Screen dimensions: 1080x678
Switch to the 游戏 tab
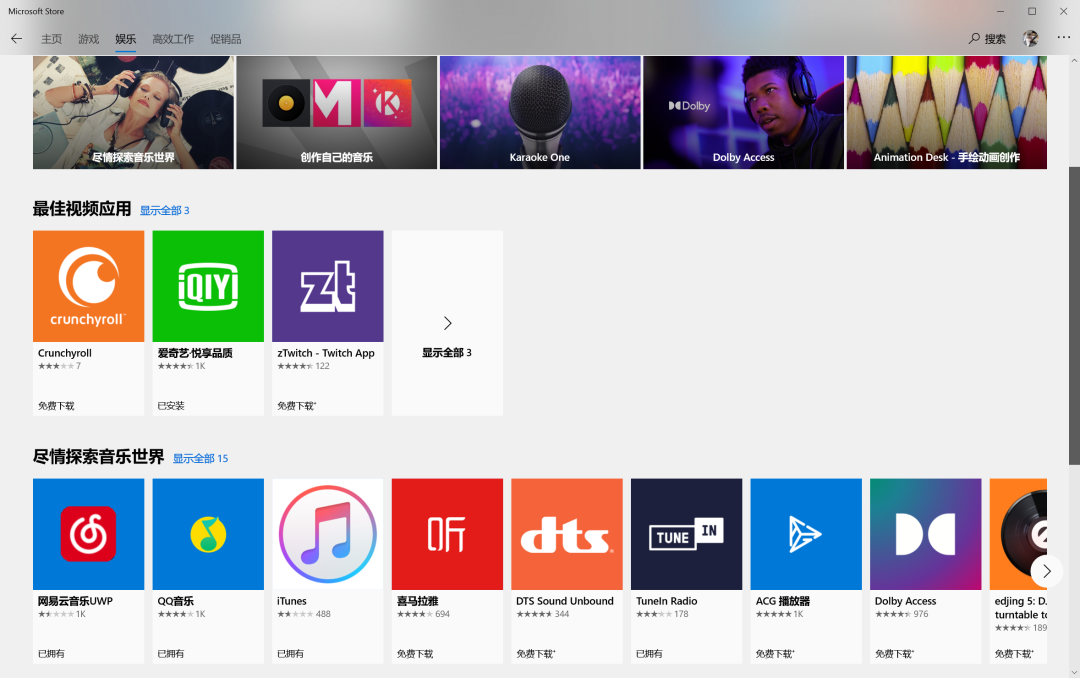tap(88, 39)
